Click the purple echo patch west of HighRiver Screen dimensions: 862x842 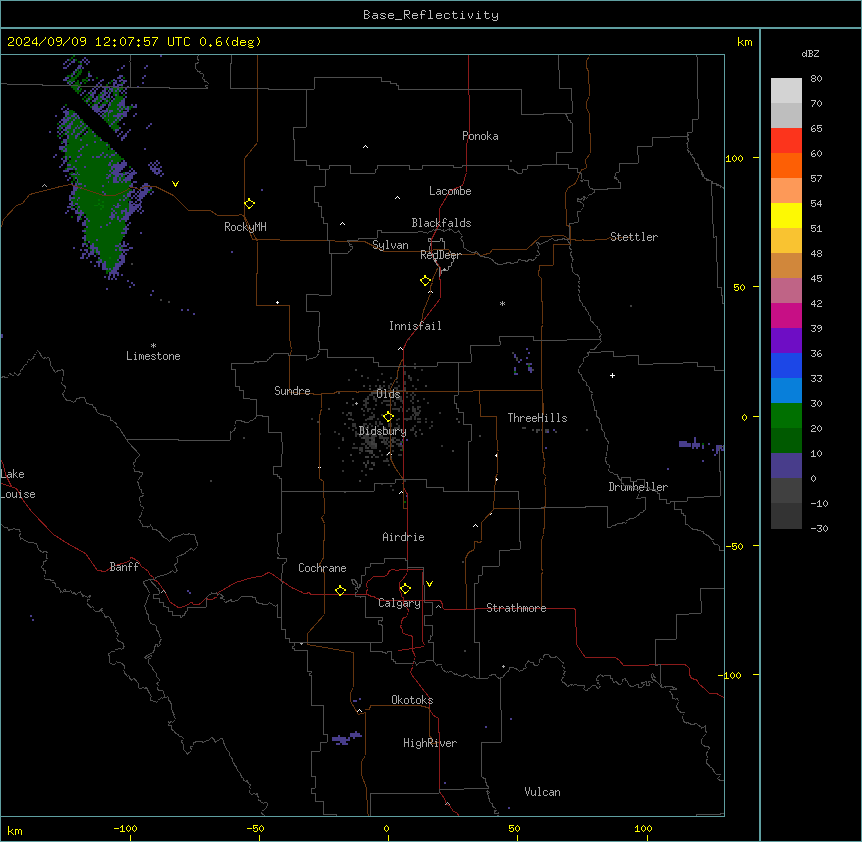pos(346,738)
